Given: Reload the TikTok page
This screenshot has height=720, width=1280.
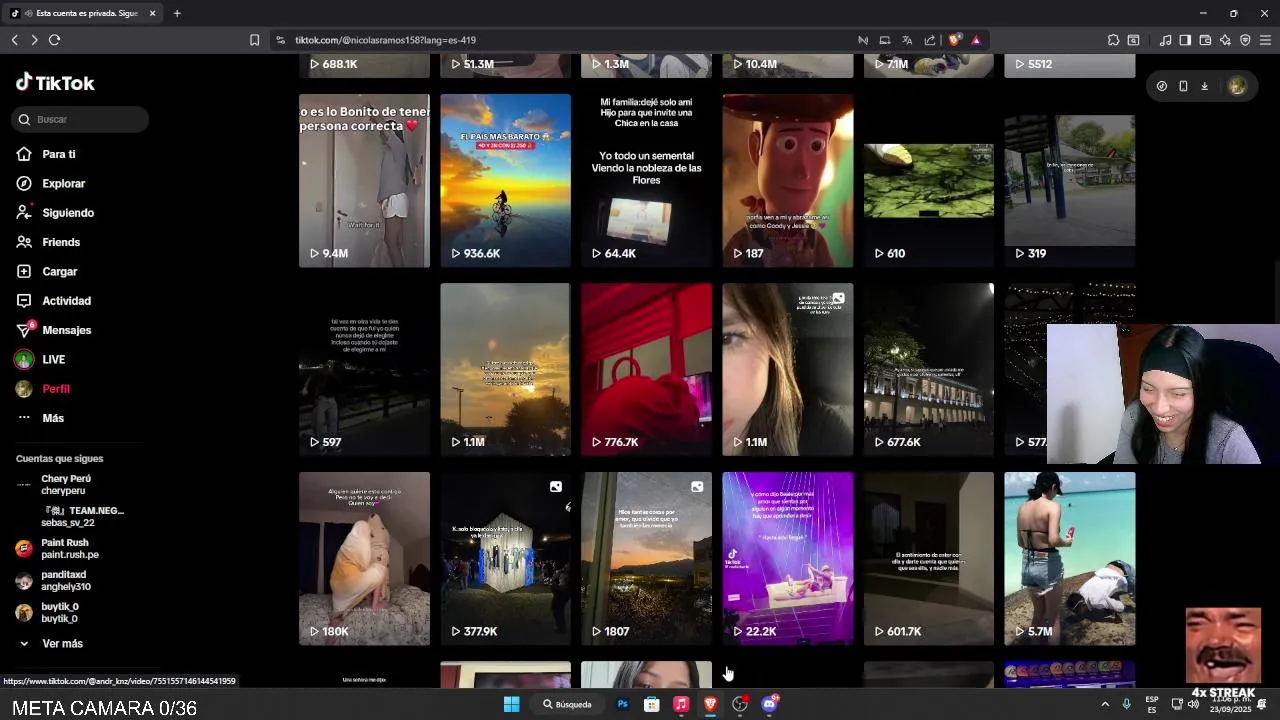Looking at the screenshot, I should [x=54, y=40].
